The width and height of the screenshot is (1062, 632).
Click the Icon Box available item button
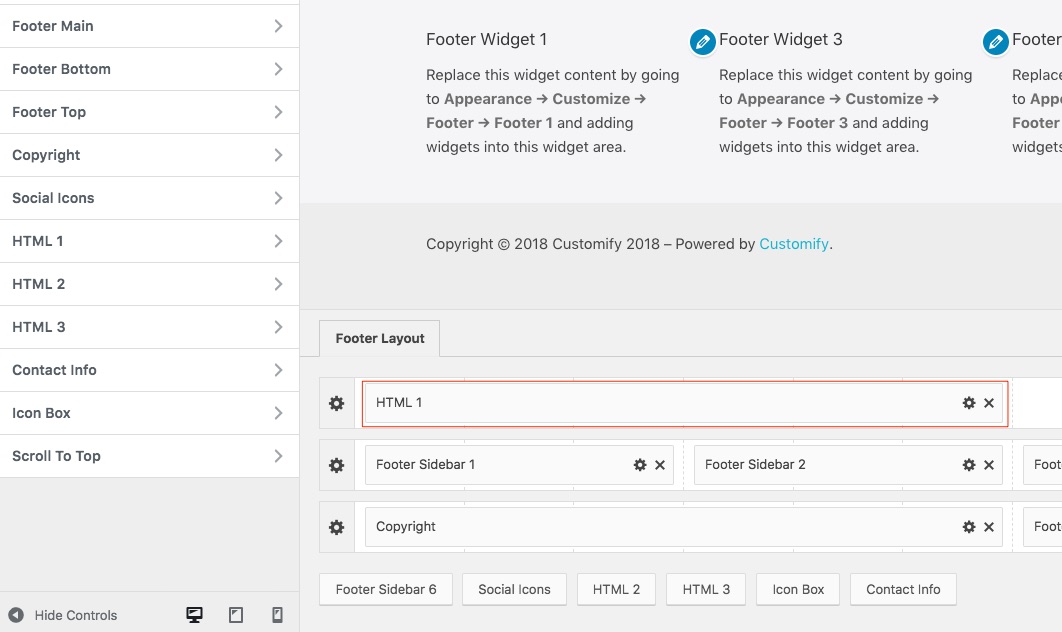[x=798, y=590]
